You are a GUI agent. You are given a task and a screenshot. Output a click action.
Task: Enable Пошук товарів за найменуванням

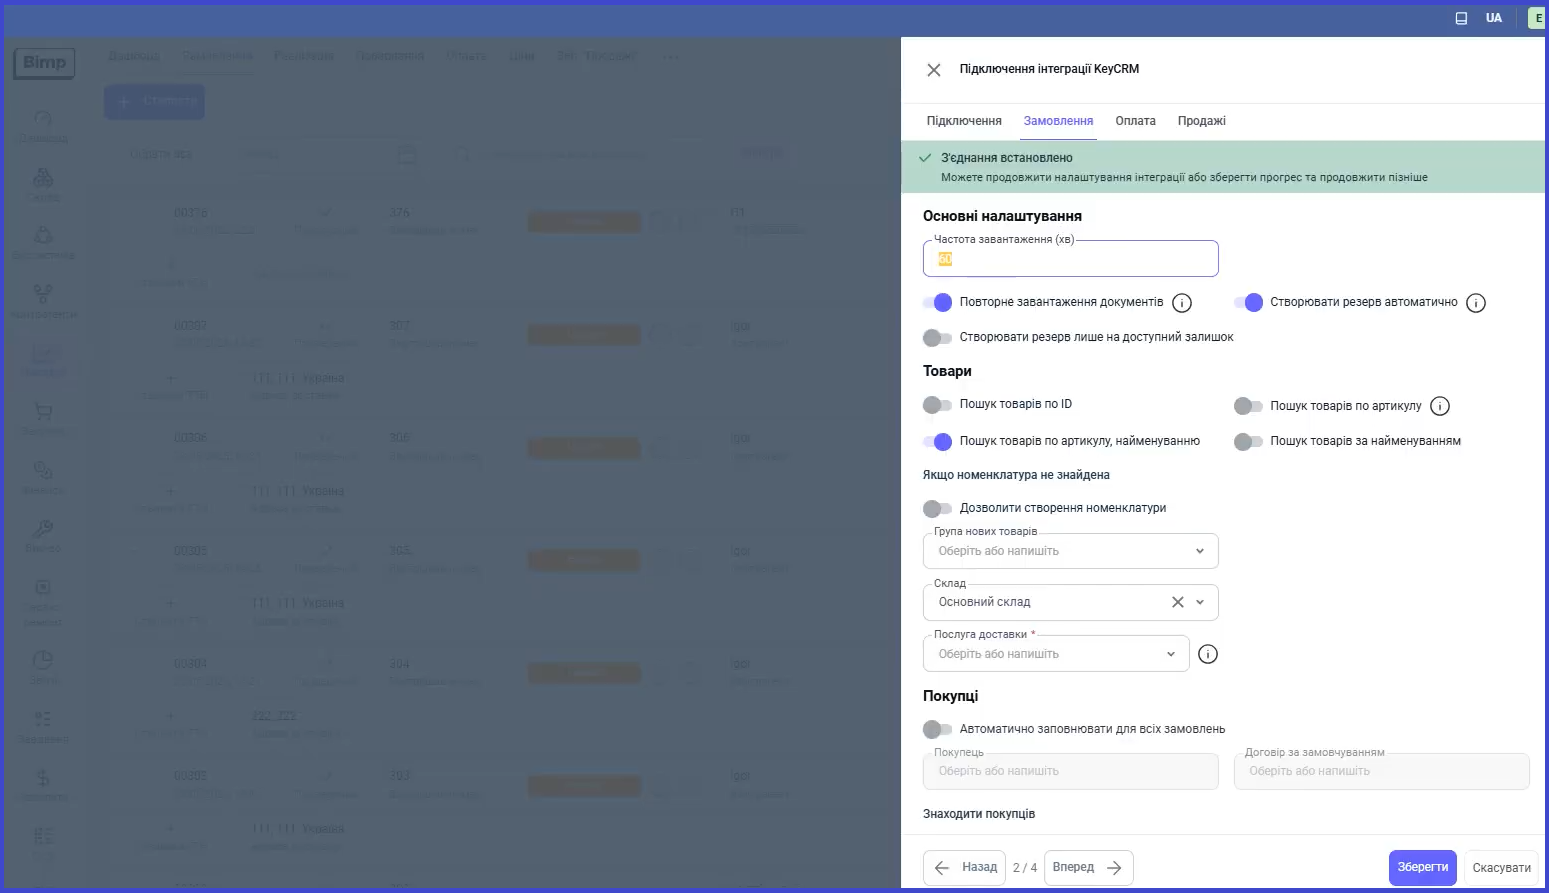click(x=1249, y=441)
